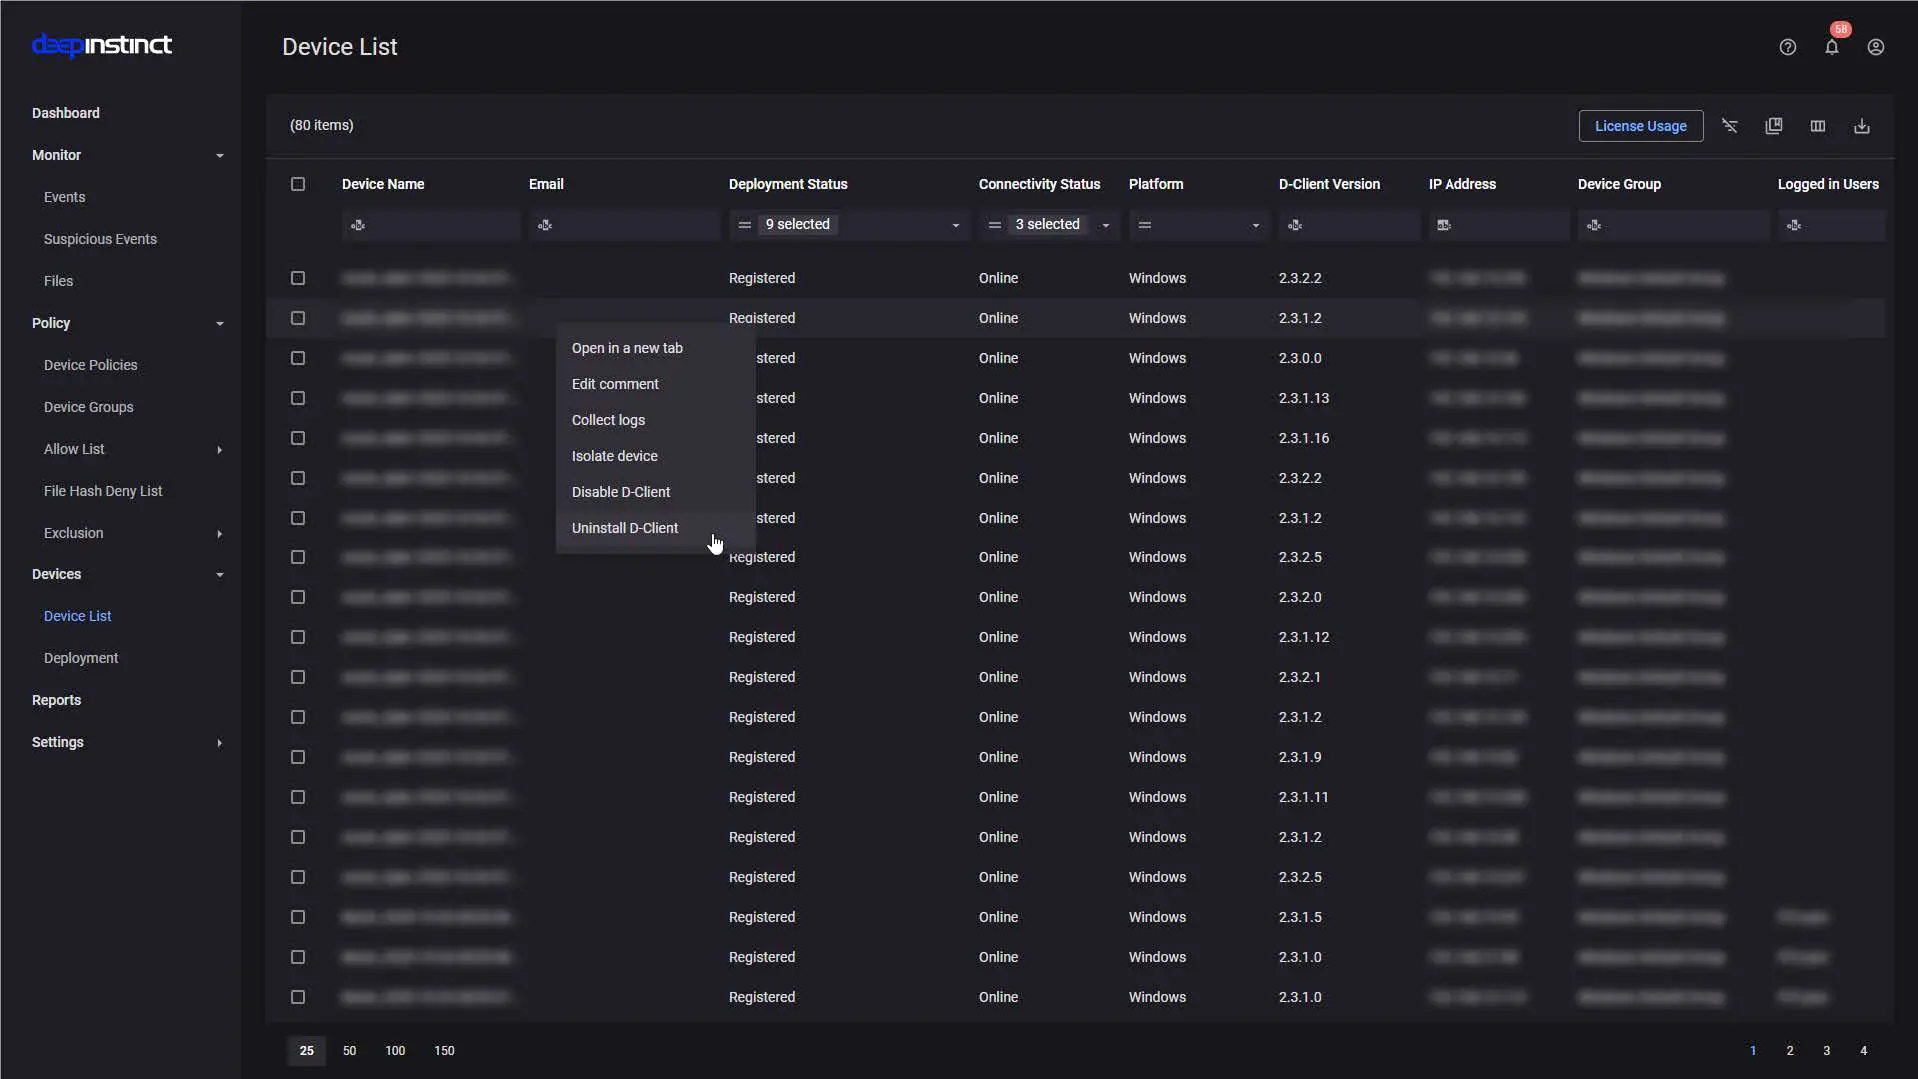
Task: Click the filter icon under Device Name
Action: 358,225
